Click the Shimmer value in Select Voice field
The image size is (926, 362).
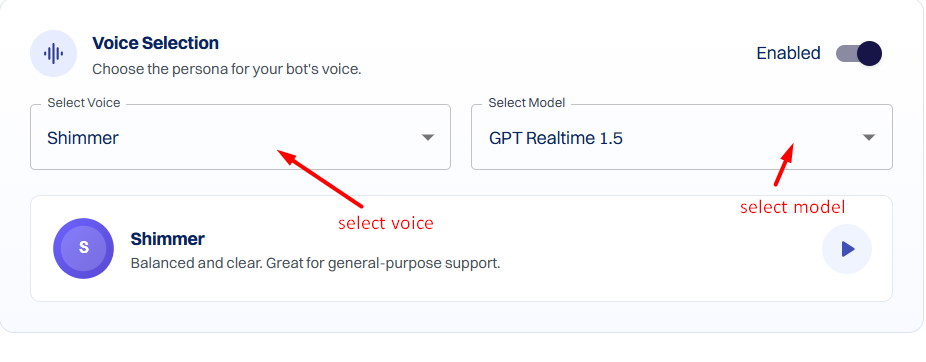[x=83, y=138]
